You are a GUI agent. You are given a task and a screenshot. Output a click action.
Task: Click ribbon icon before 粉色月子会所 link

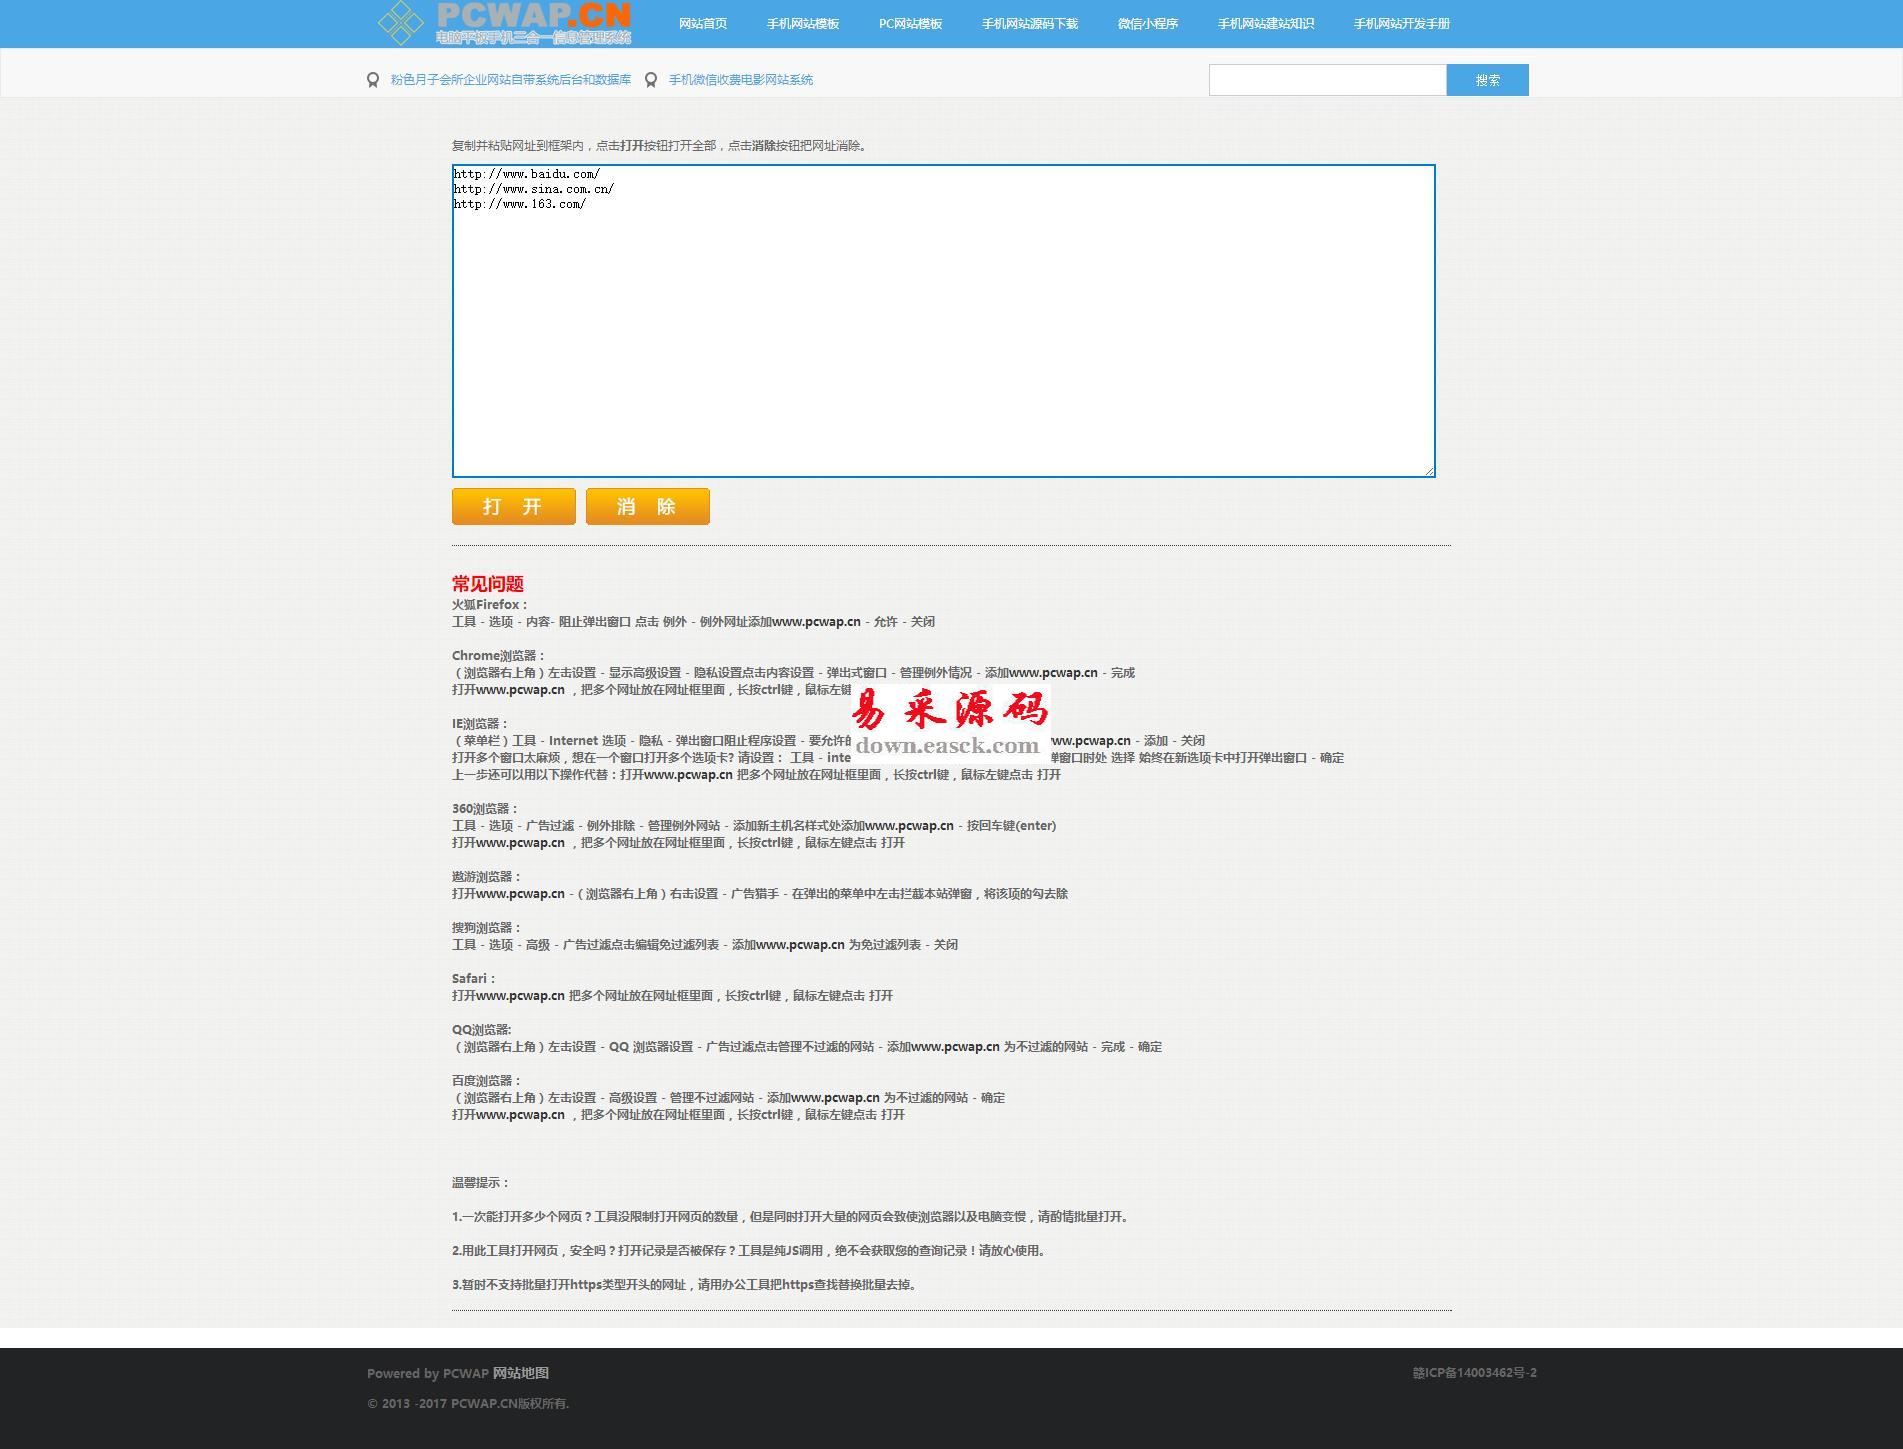(x=373, y=80)
